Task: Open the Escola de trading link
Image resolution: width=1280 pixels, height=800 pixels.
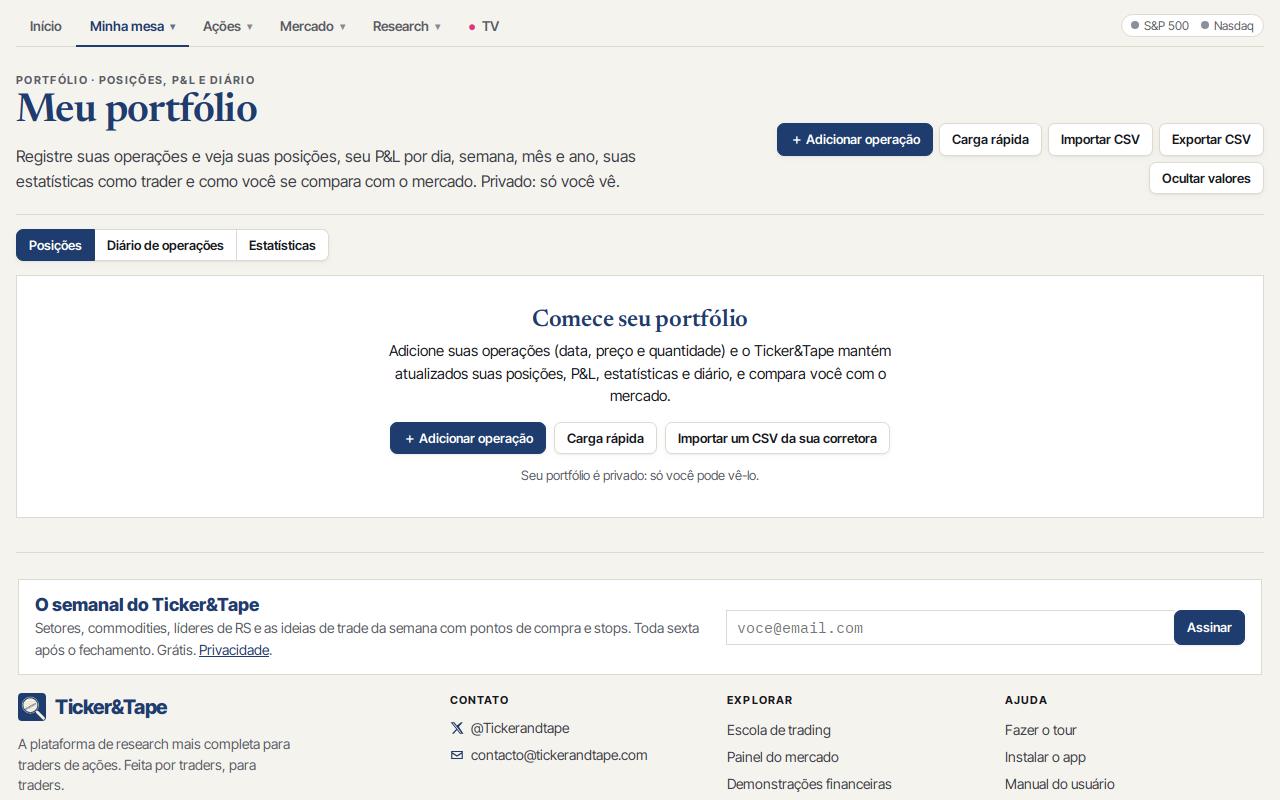Action: coord(779,730)
